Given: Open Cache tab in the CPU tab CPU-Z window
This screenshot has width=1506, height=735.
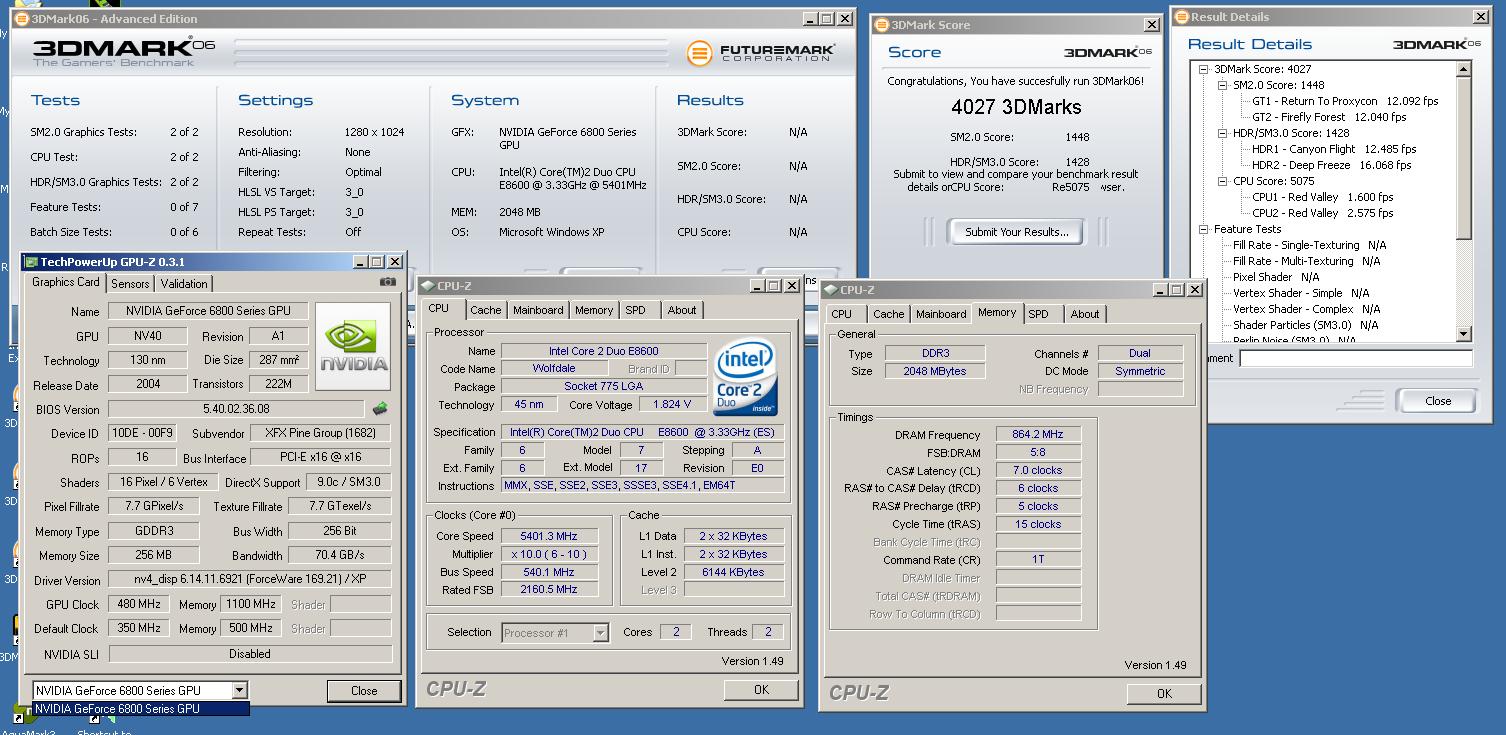Looking at the screenshot, I should coord(486,310).
